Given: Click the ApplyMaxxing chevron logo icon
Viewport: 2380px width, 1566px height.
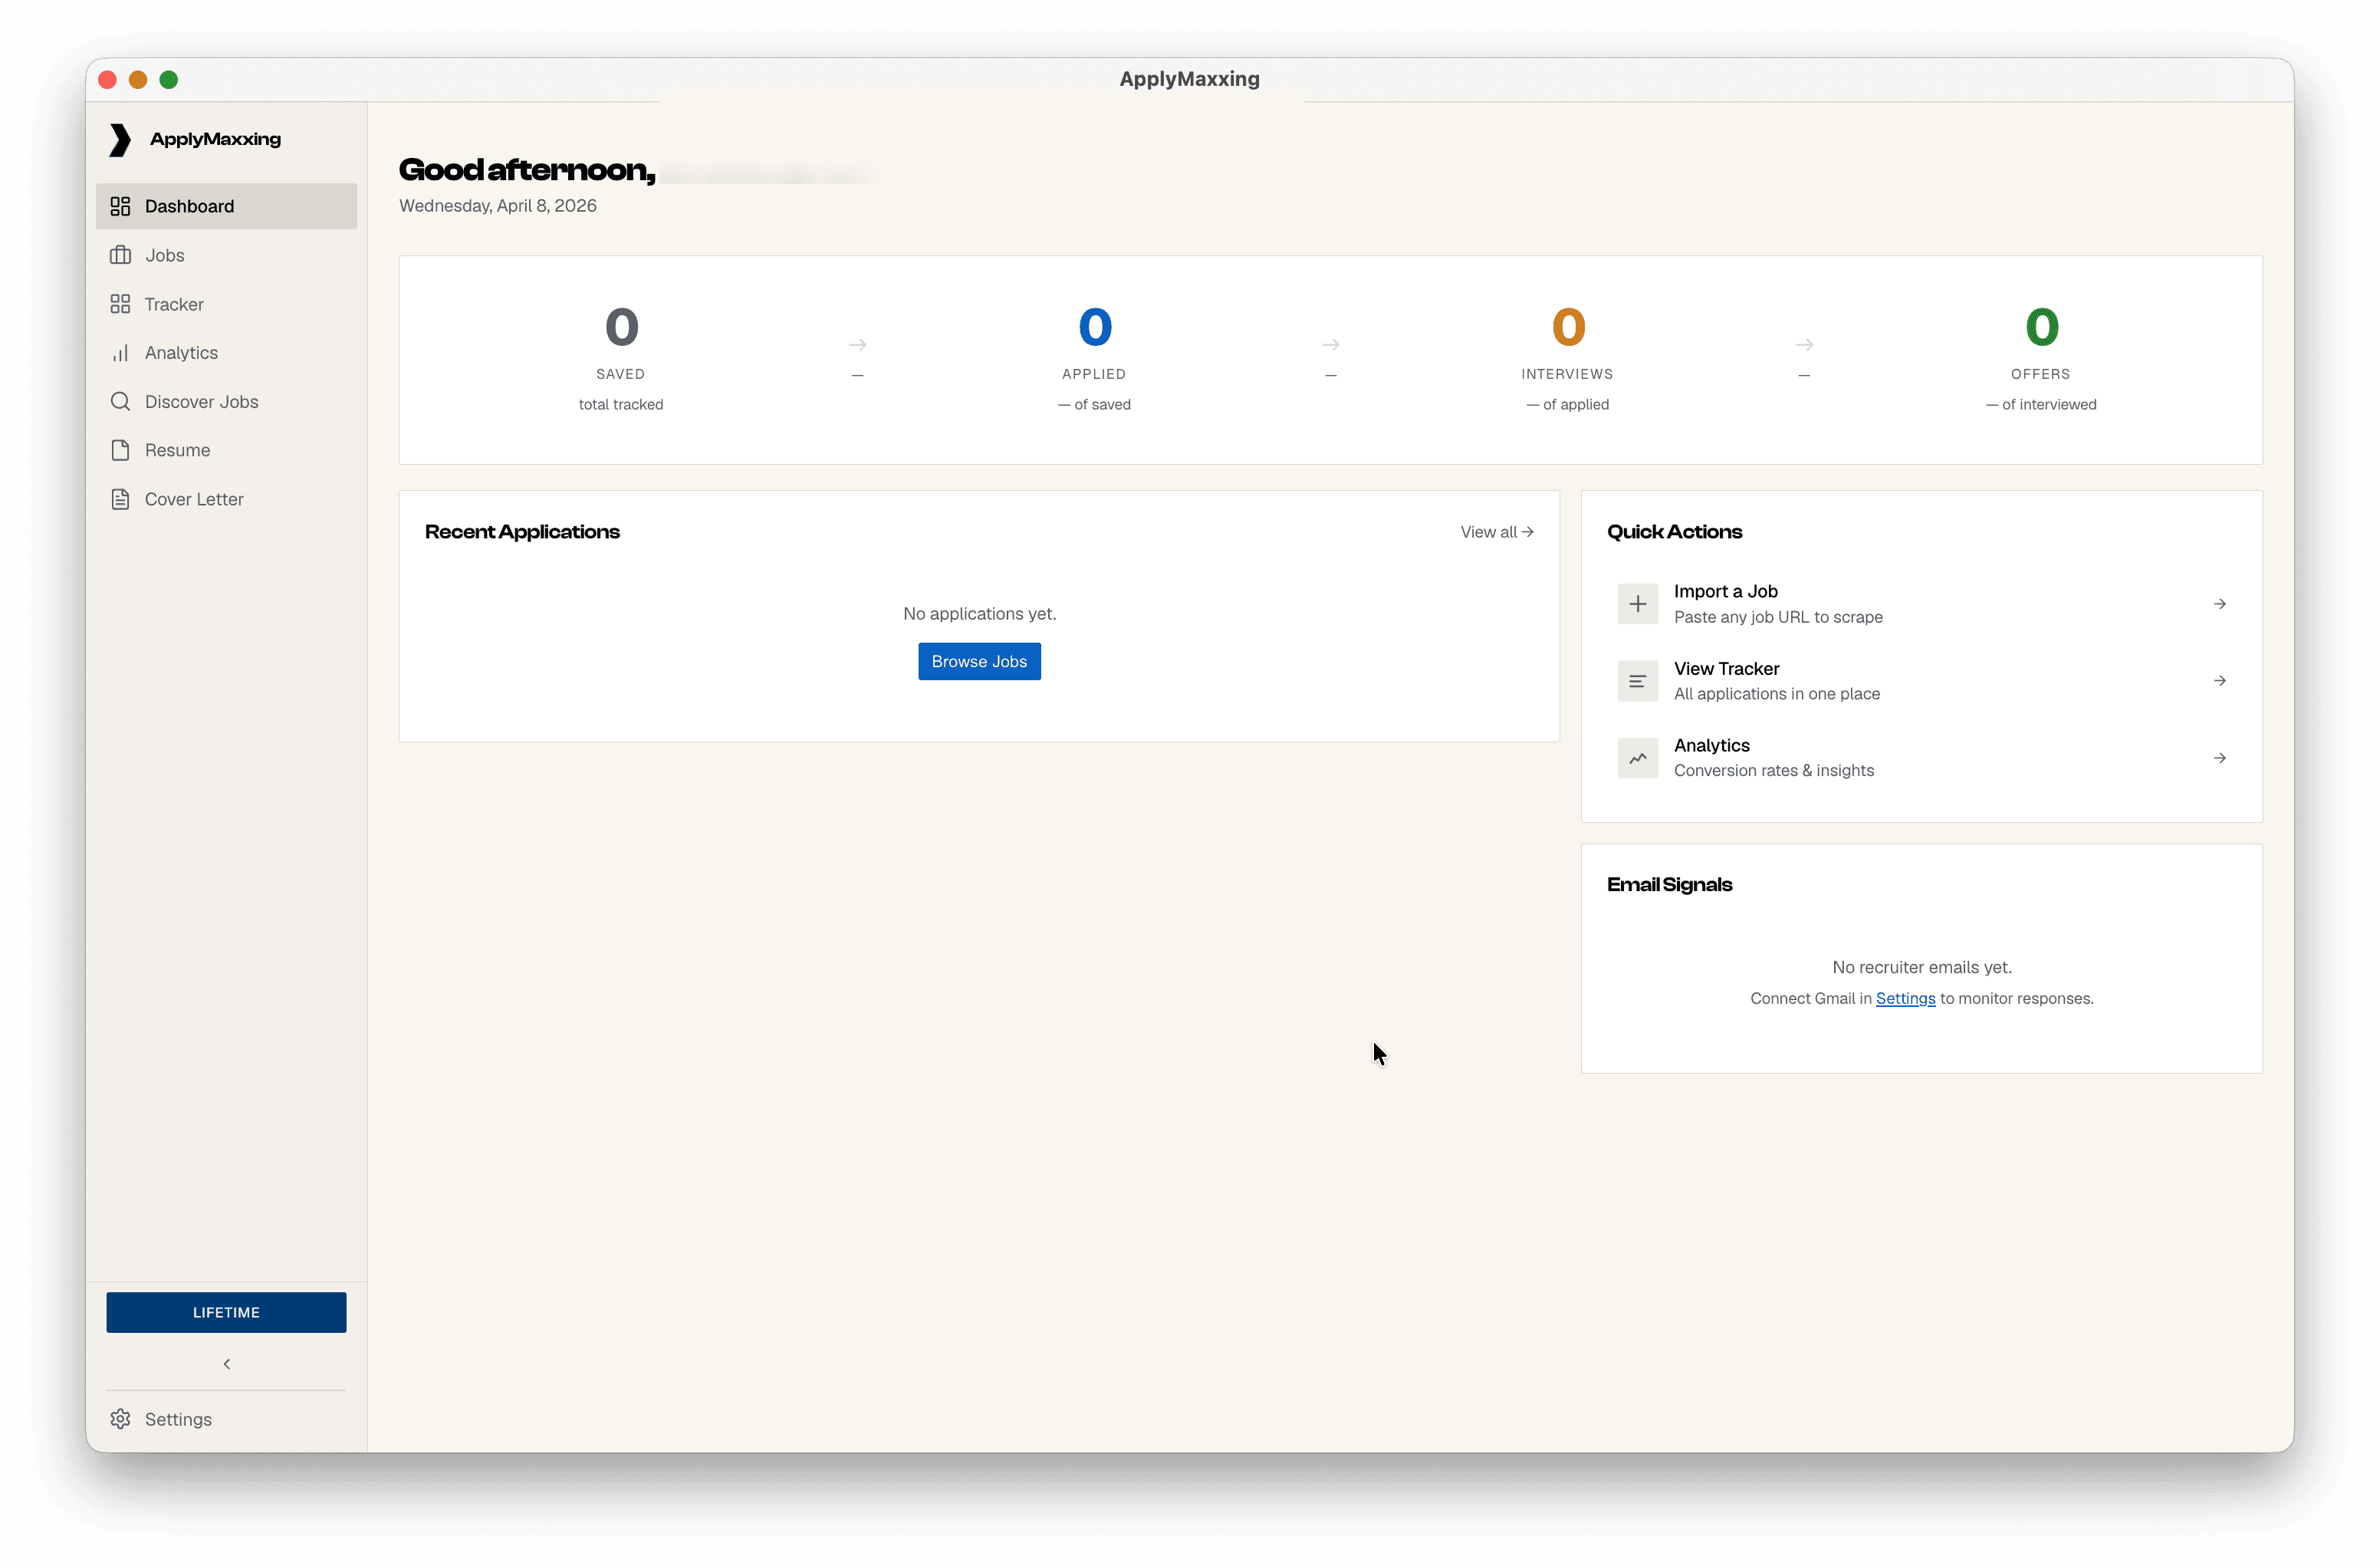Looking at the screenshot, I should click(120, 140).
